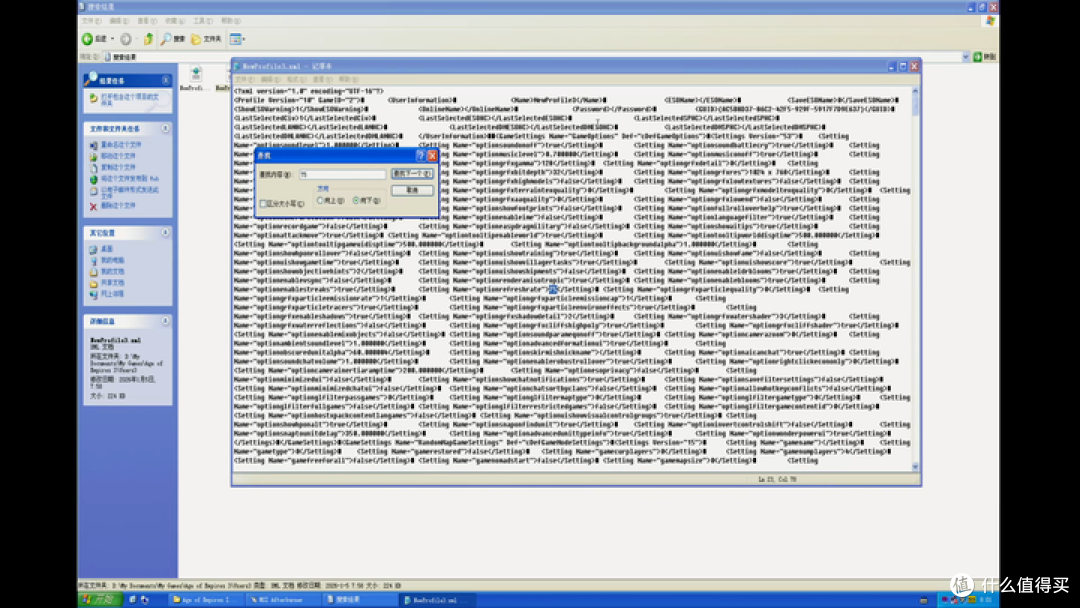Switch to Search Results taskbar button
This screenshot has width=1080, height=608.
pyautogui.click(x=359, y=600)
